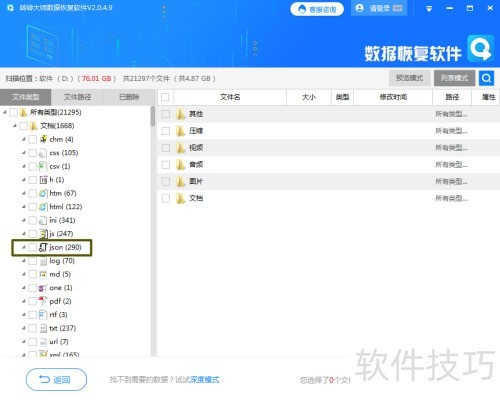Click the chm file type icon

click(x=43, y=139)
